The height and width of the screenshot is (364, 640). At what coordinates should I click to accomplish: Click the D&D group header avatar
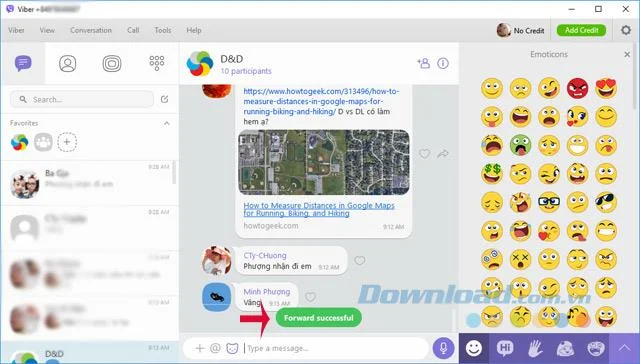coord(200,63)
